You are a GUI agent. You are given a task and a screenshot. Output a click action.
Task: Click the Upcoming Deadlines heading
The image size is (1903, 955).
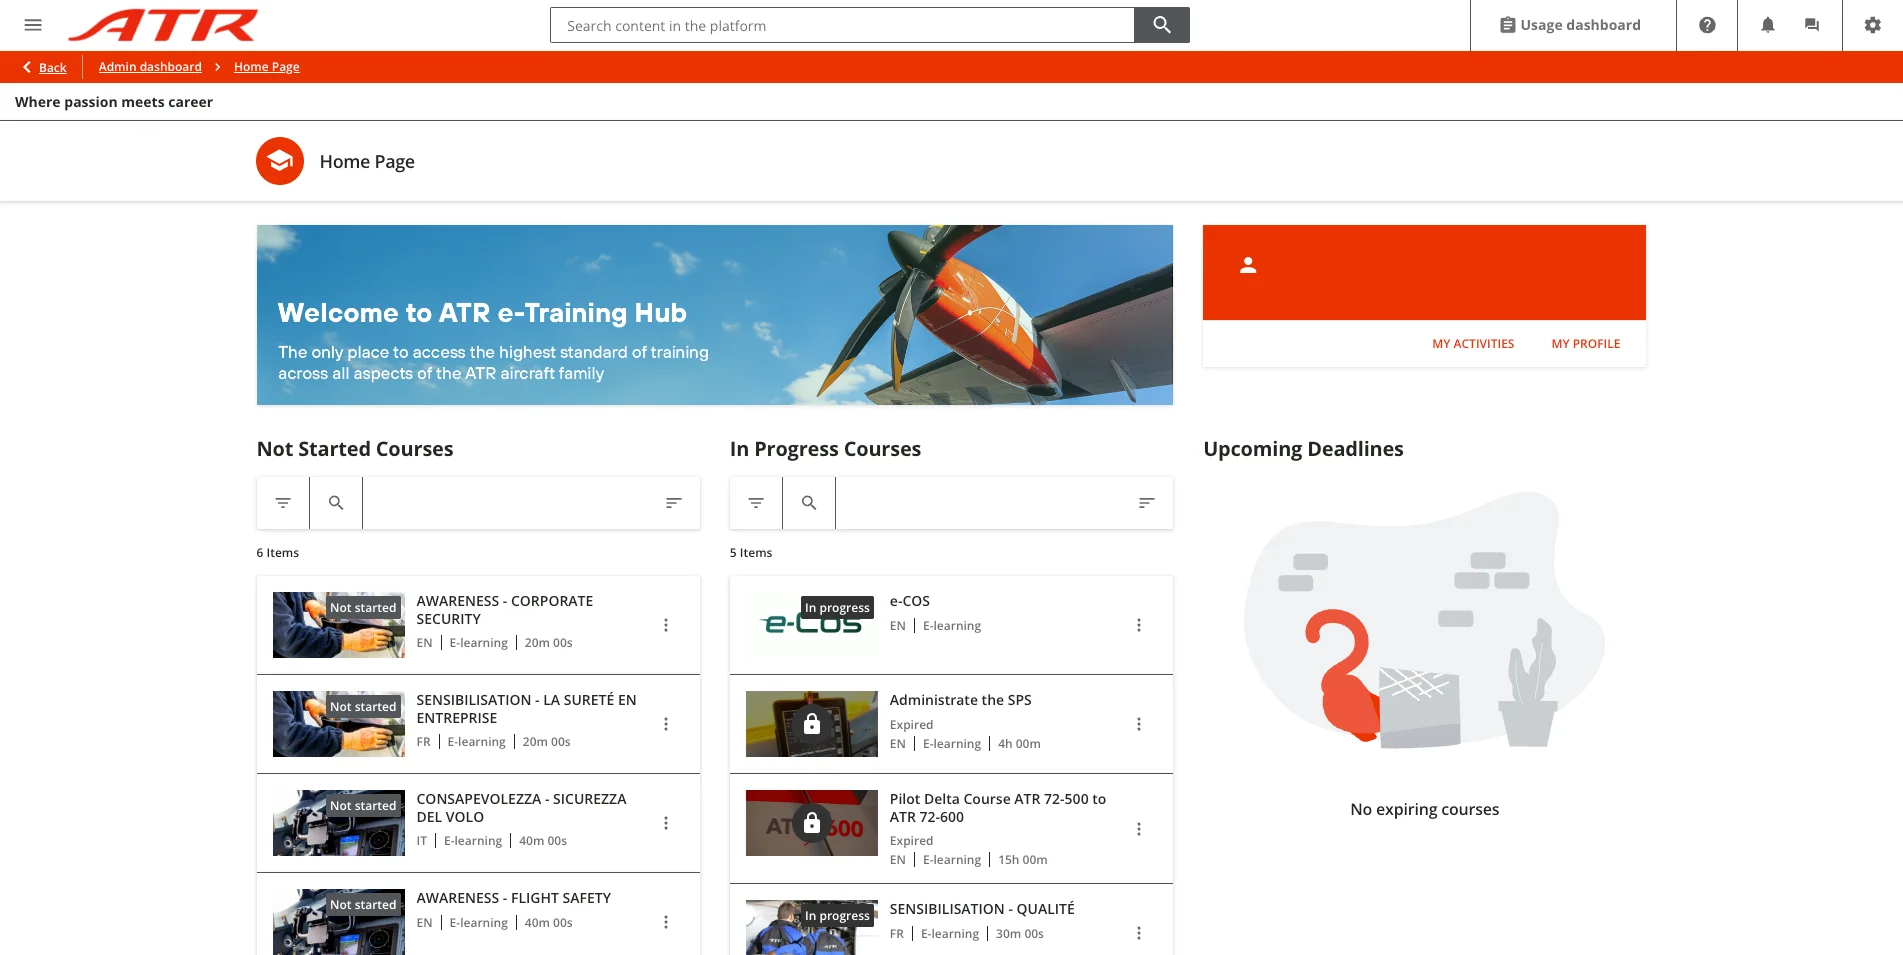[x=1304, y=449]
